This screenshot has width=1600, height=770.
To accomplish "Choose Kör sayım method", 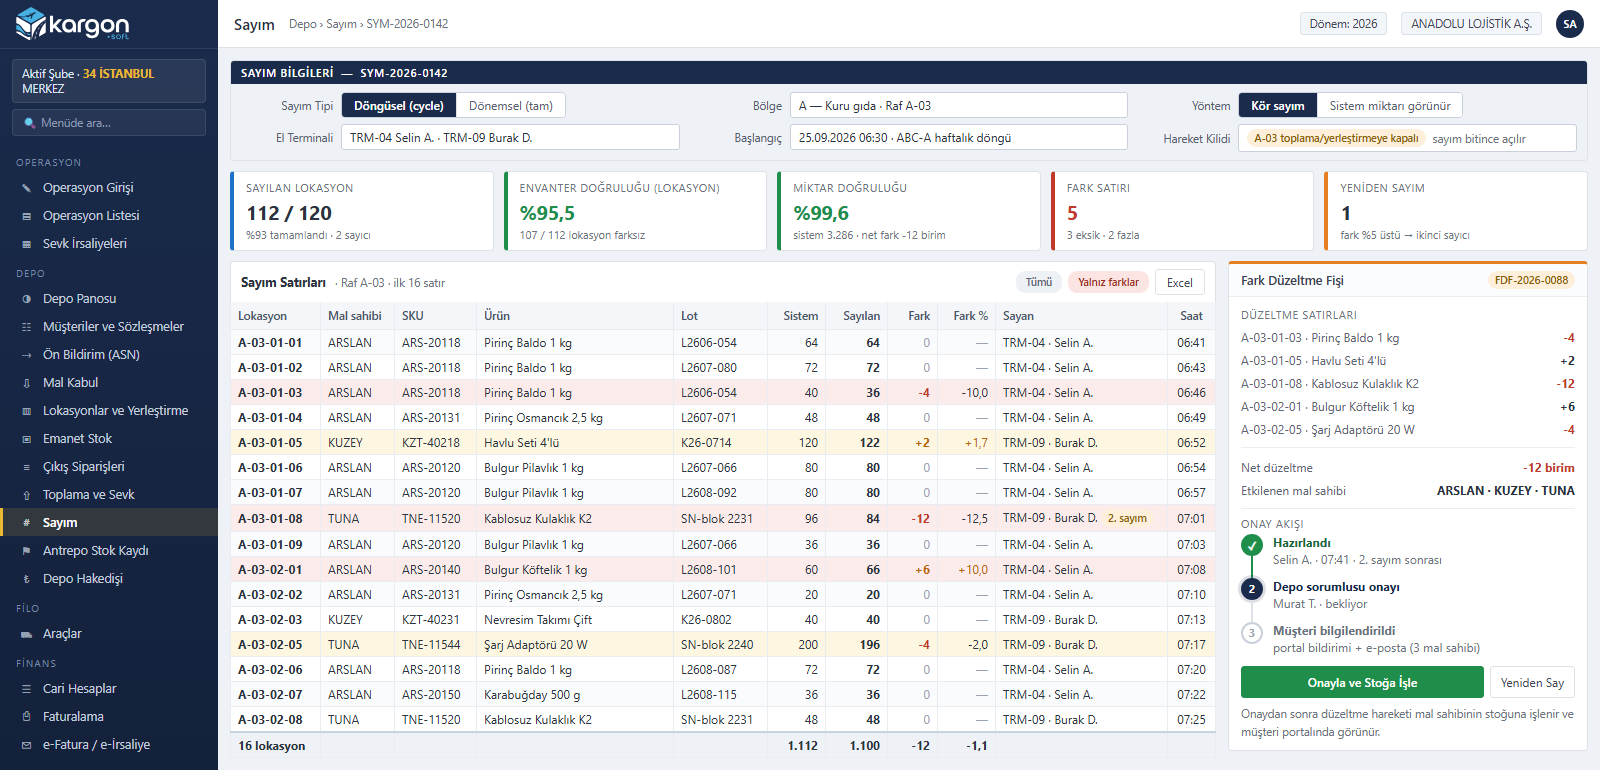I will (x=1278, y=106).
